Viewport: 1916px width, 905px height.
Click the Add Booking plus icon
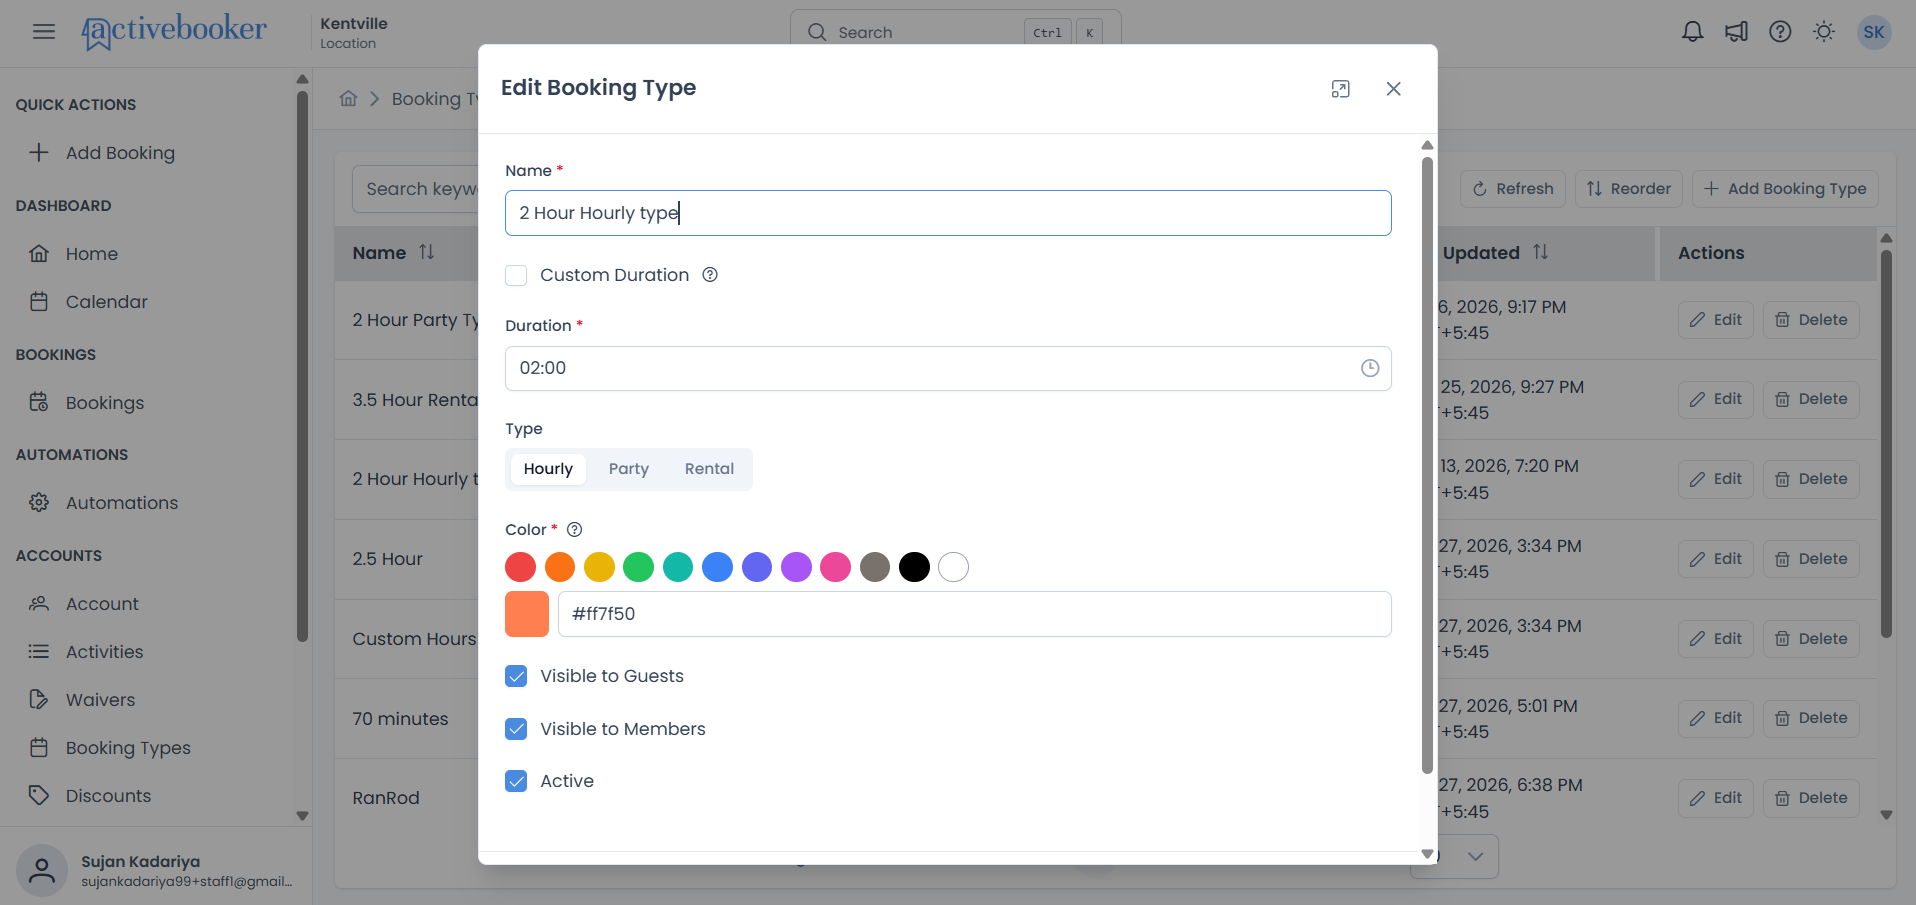39,152
